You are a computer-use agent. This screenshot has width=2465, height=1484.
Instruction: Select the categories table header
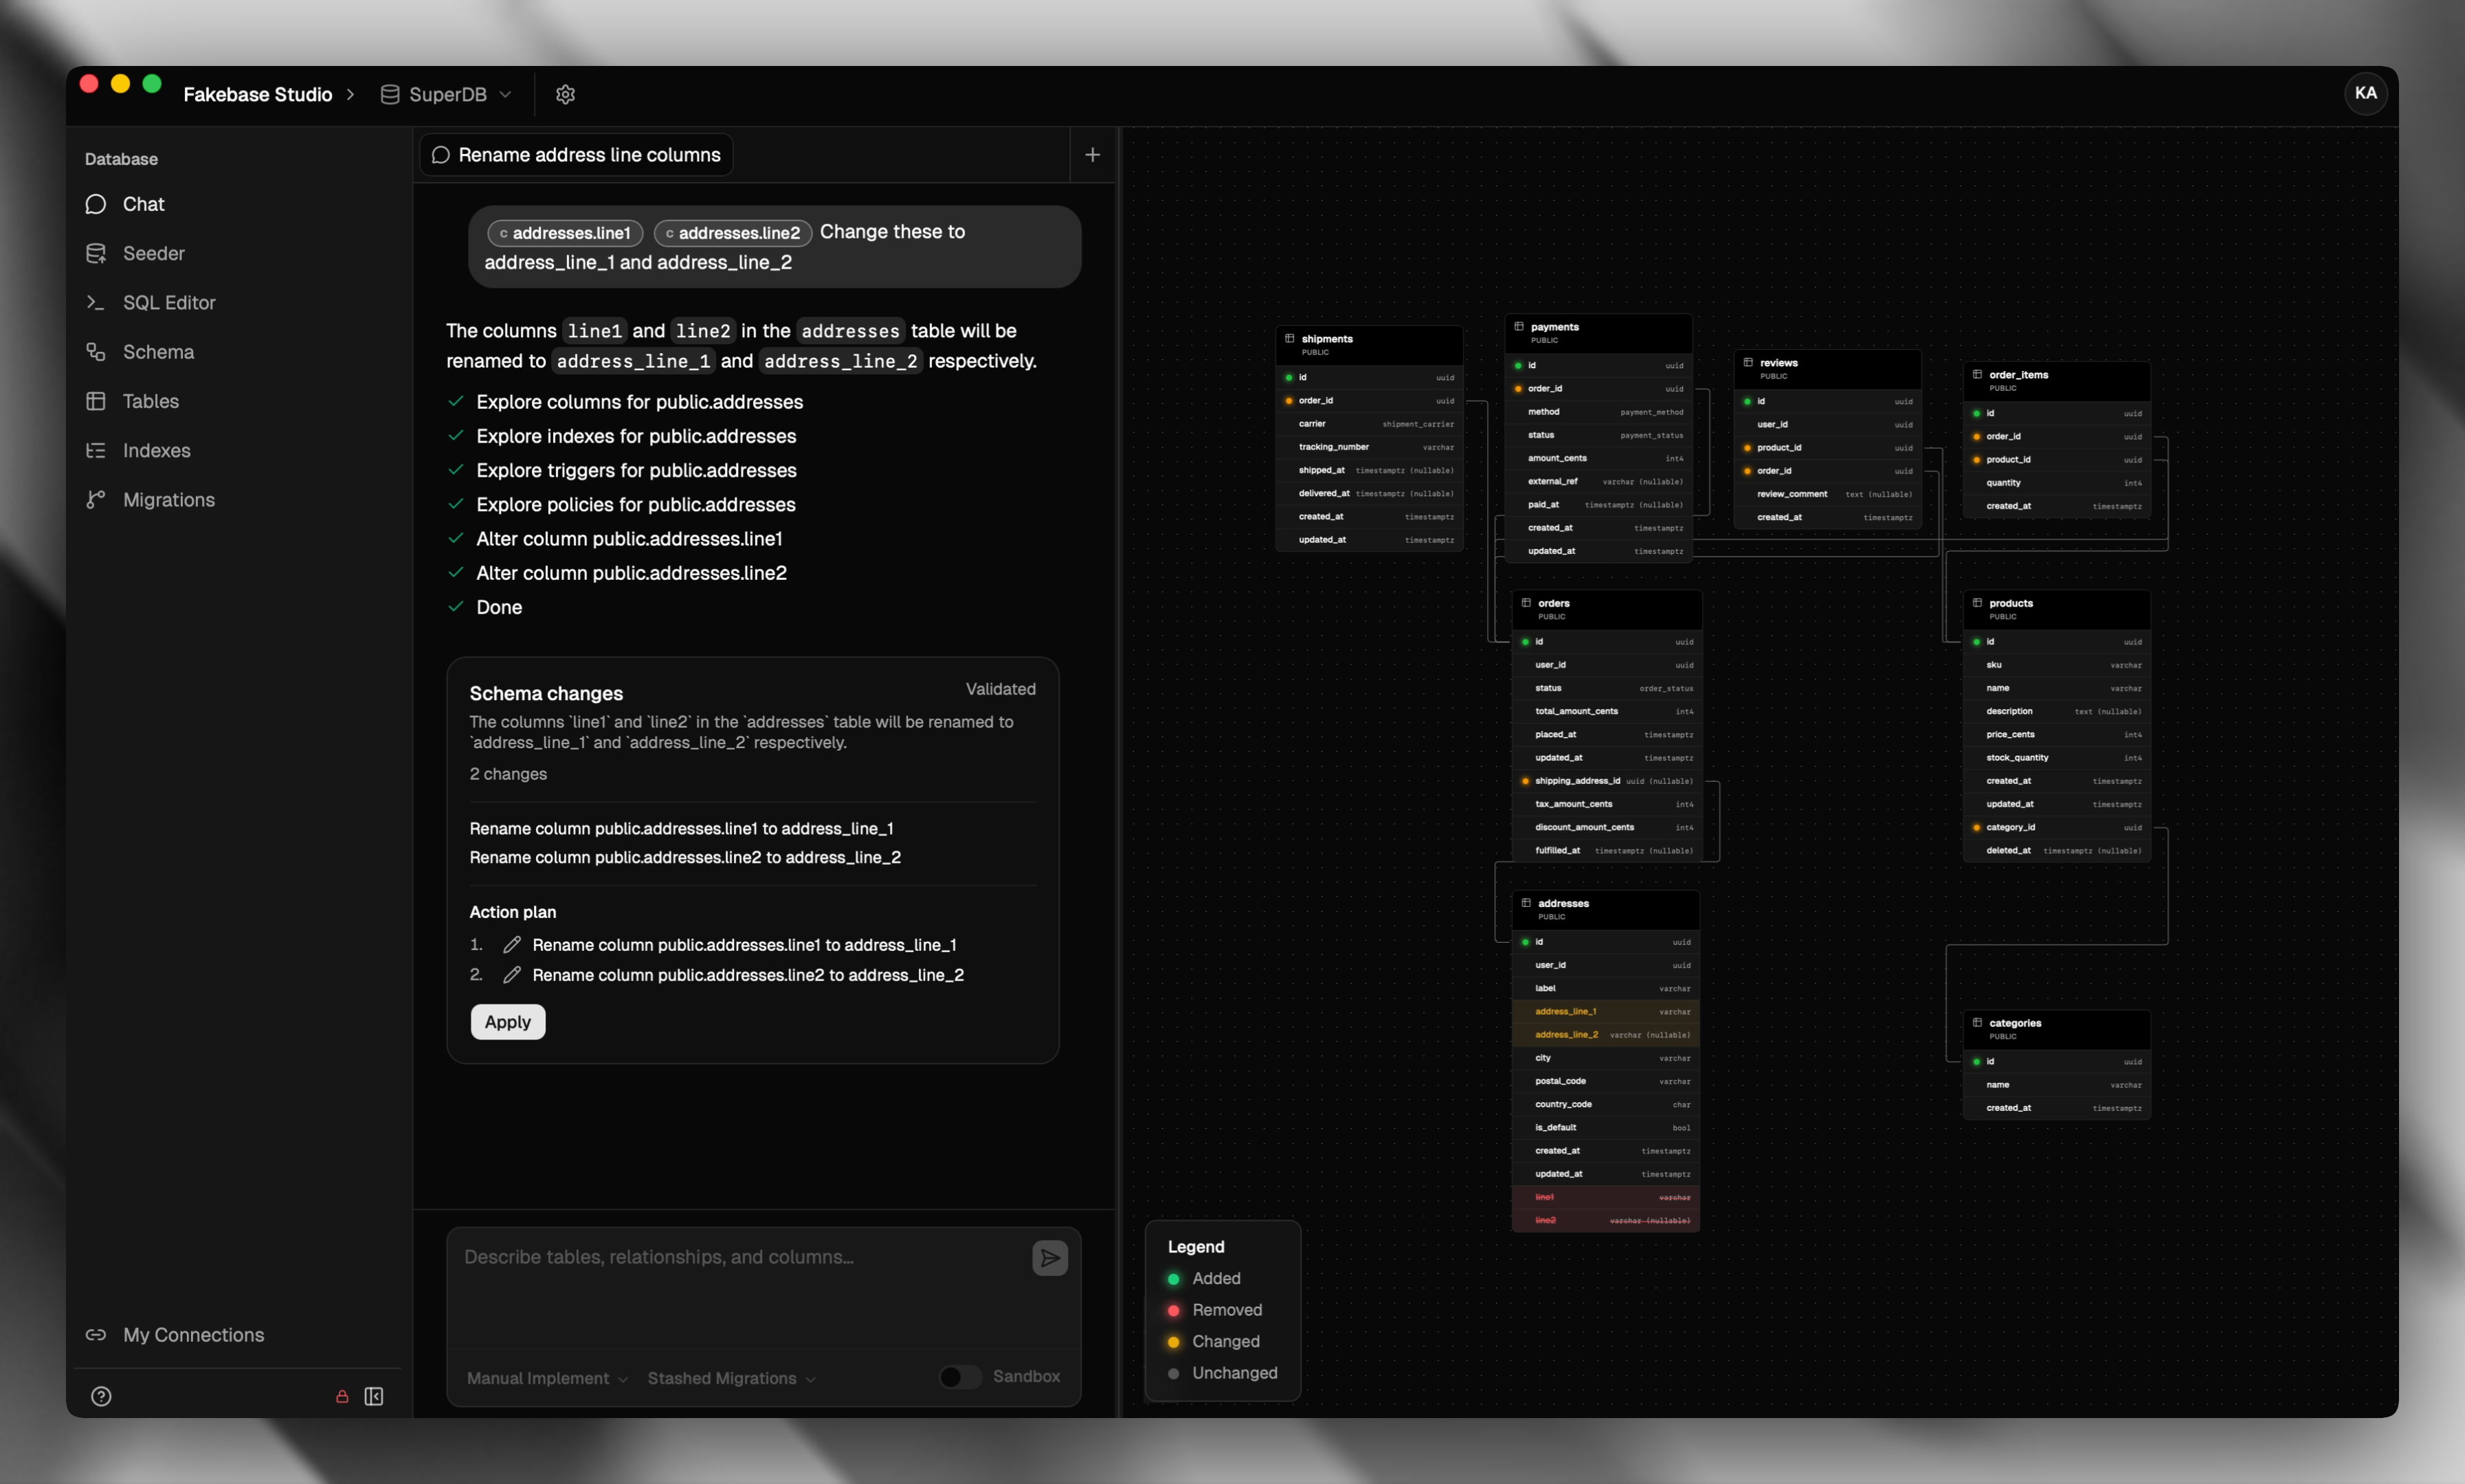2056,1029
